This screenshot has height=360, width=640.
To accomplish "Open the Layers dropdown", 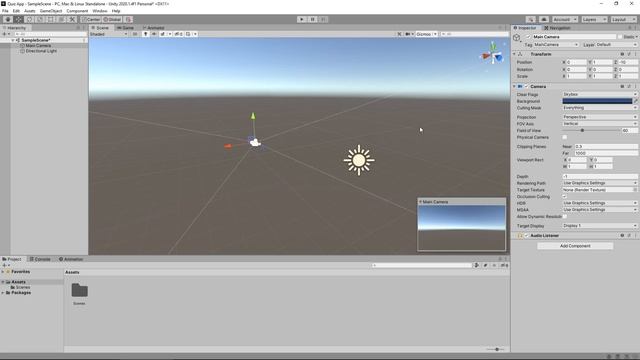I will tap(594, 19).
